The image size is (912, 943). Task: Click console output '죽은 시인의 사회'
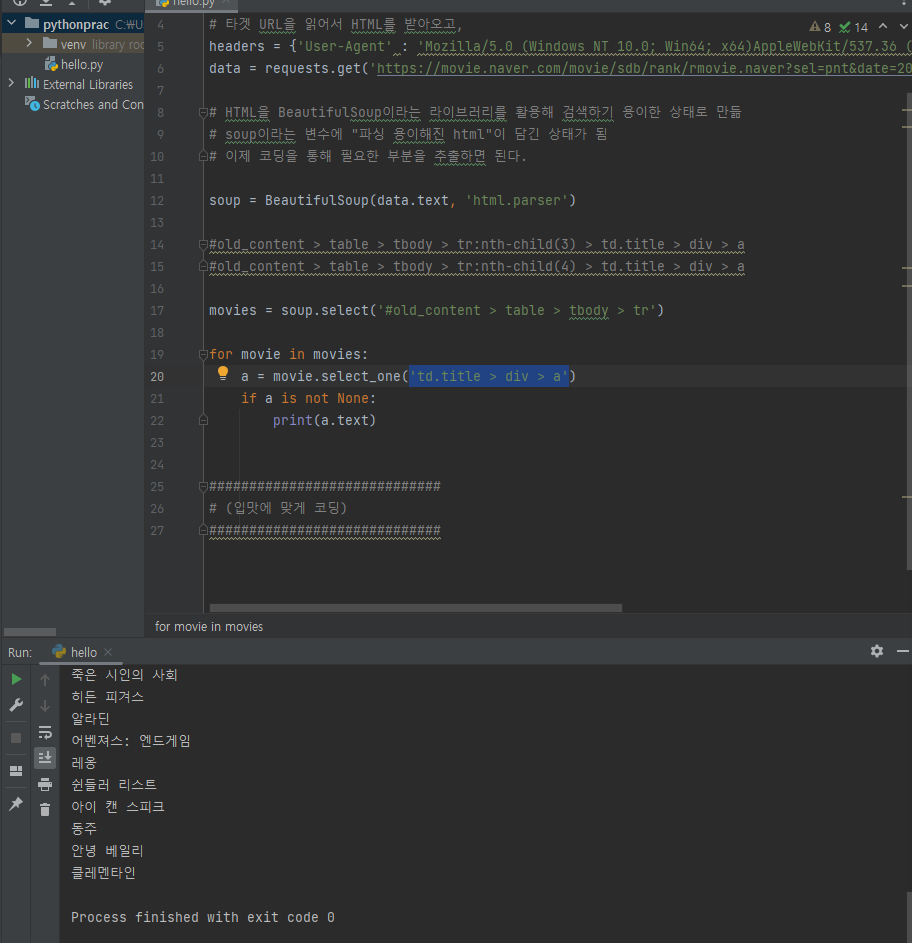[124, 675]
